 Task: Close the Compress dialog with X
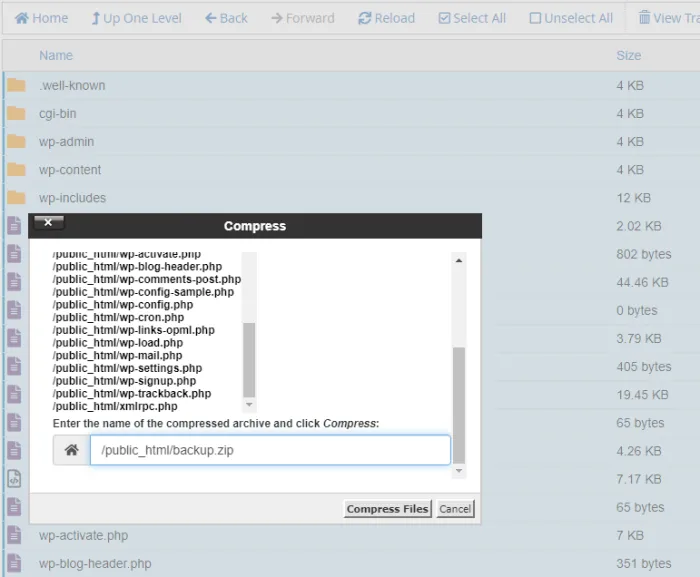point(48,223)
